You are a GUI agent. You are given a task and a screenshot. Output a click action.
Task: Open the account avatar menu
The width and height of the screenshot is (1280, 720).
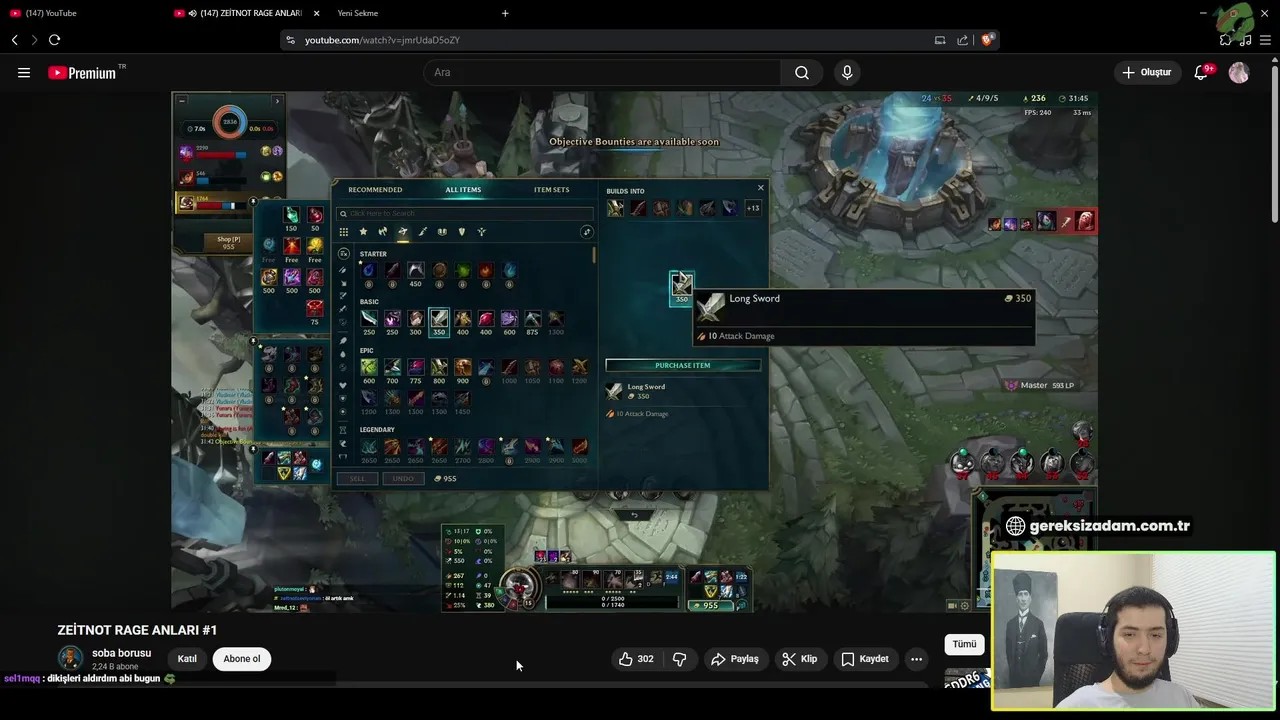pos(1239,72)
